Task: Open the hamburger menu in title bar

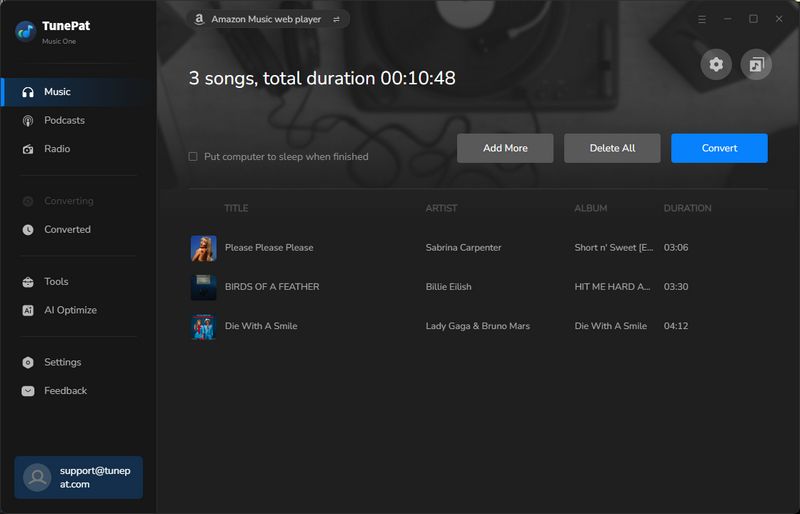Action: [702, 19]
